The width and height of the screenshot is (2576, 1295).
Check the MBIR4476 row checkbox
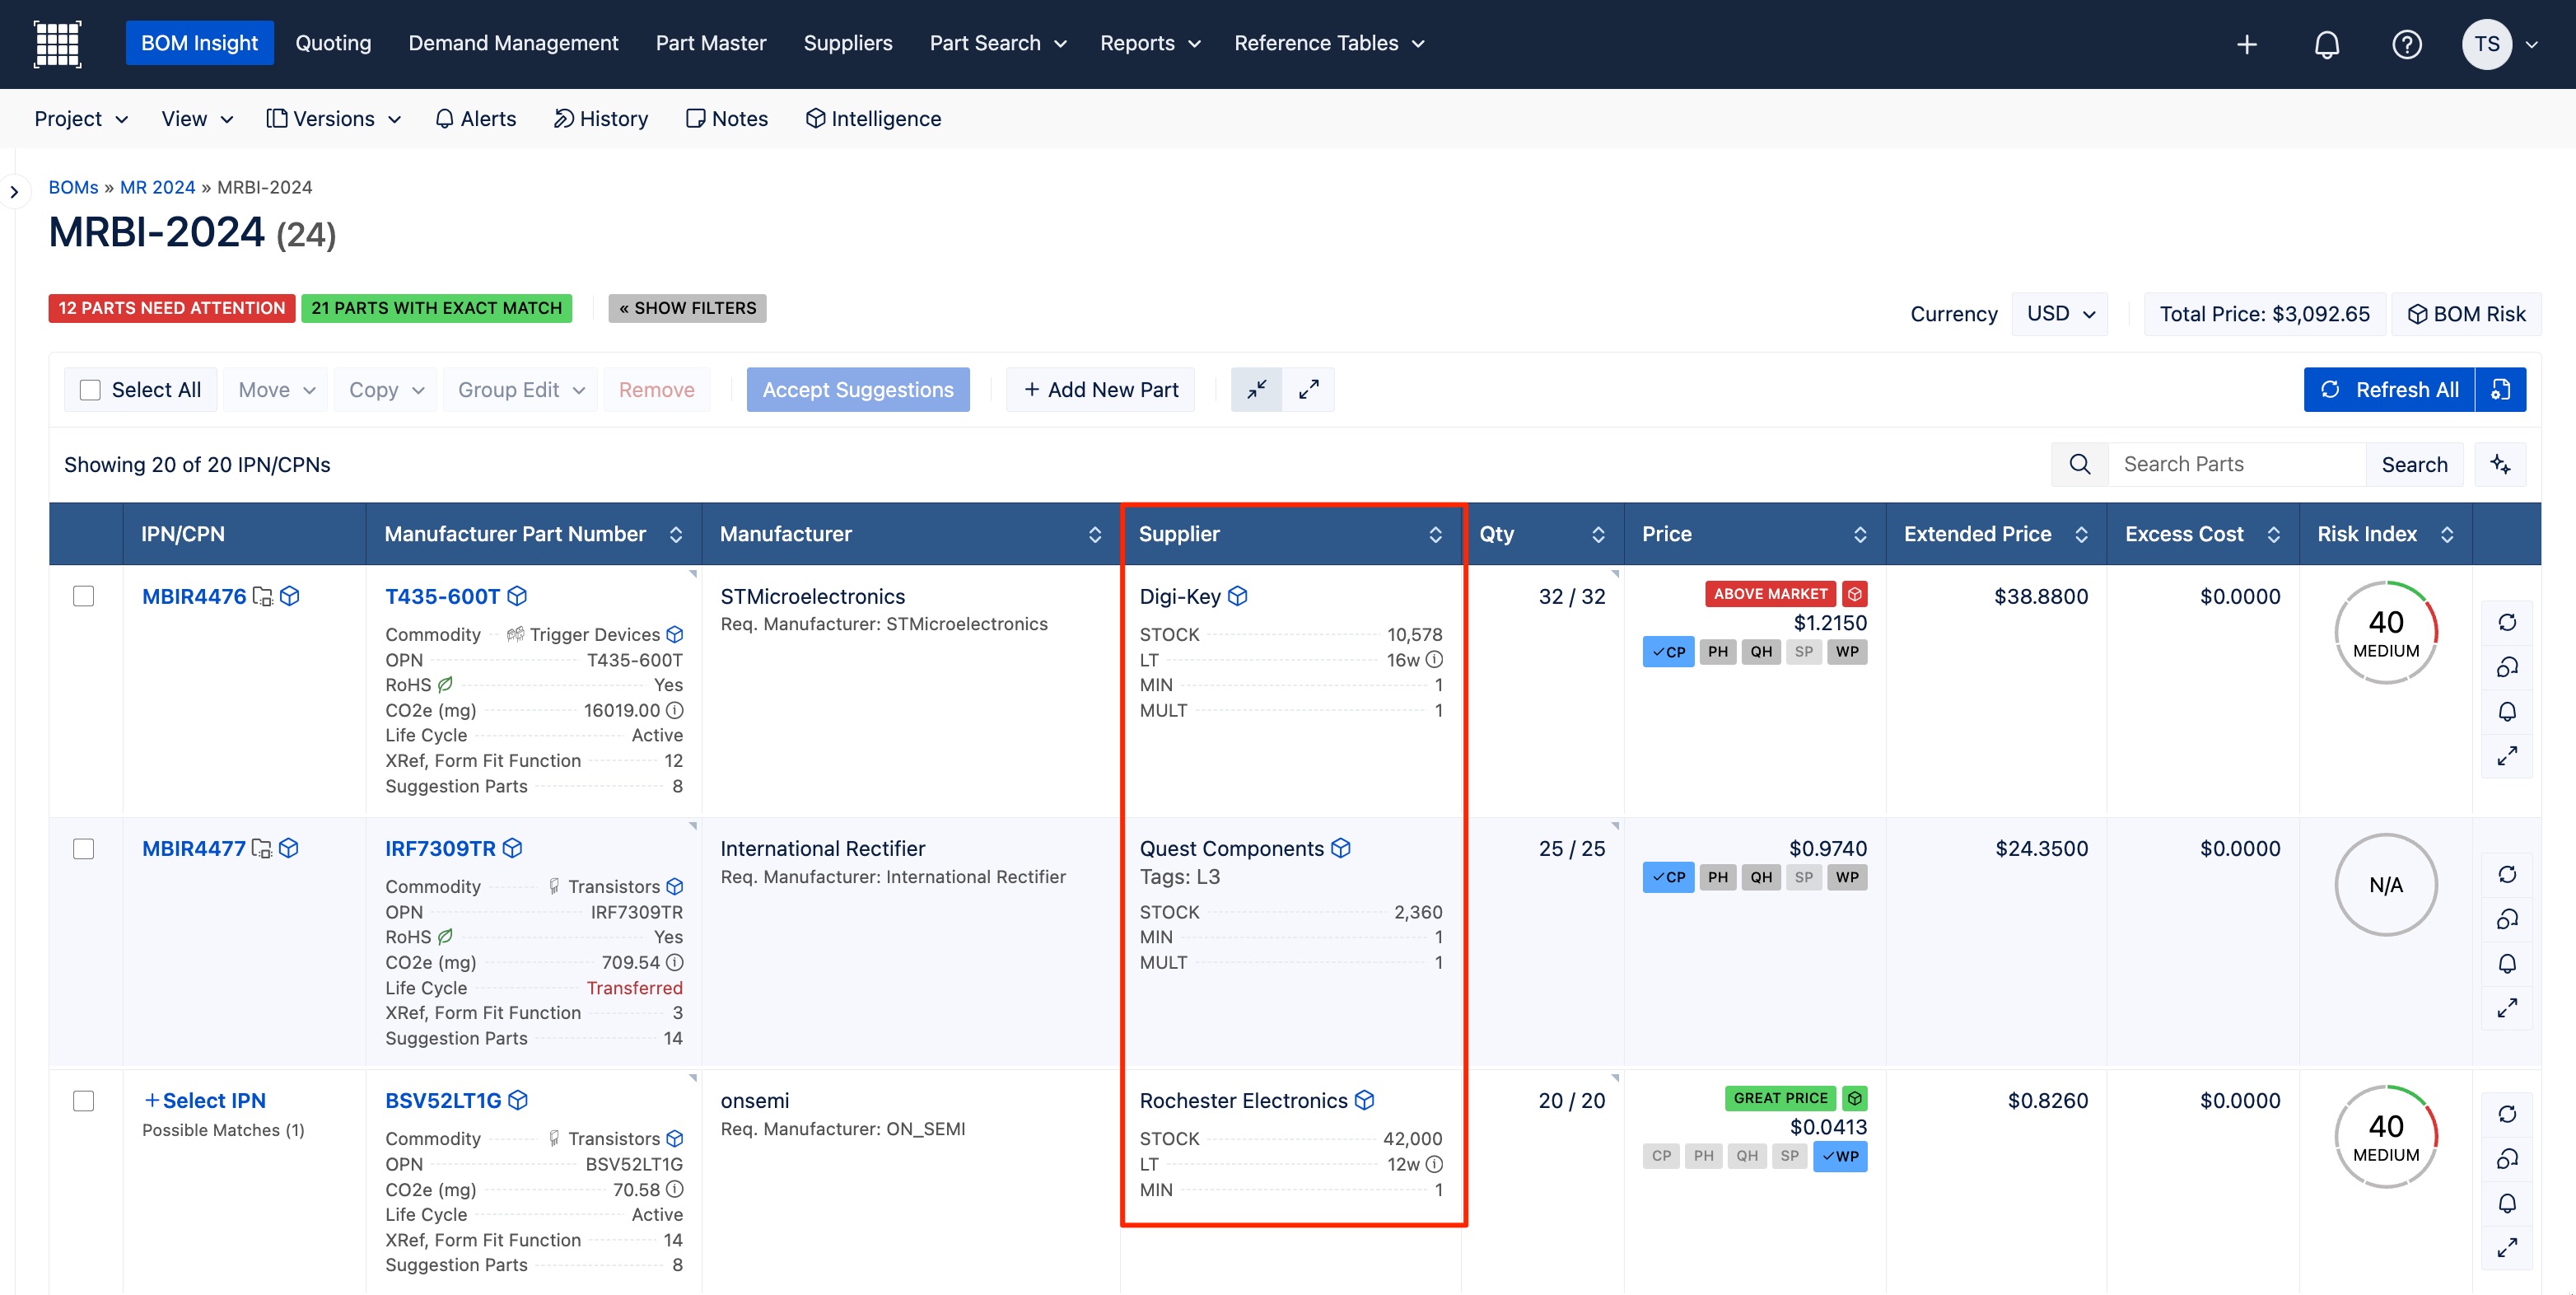[x=84, y=597]
